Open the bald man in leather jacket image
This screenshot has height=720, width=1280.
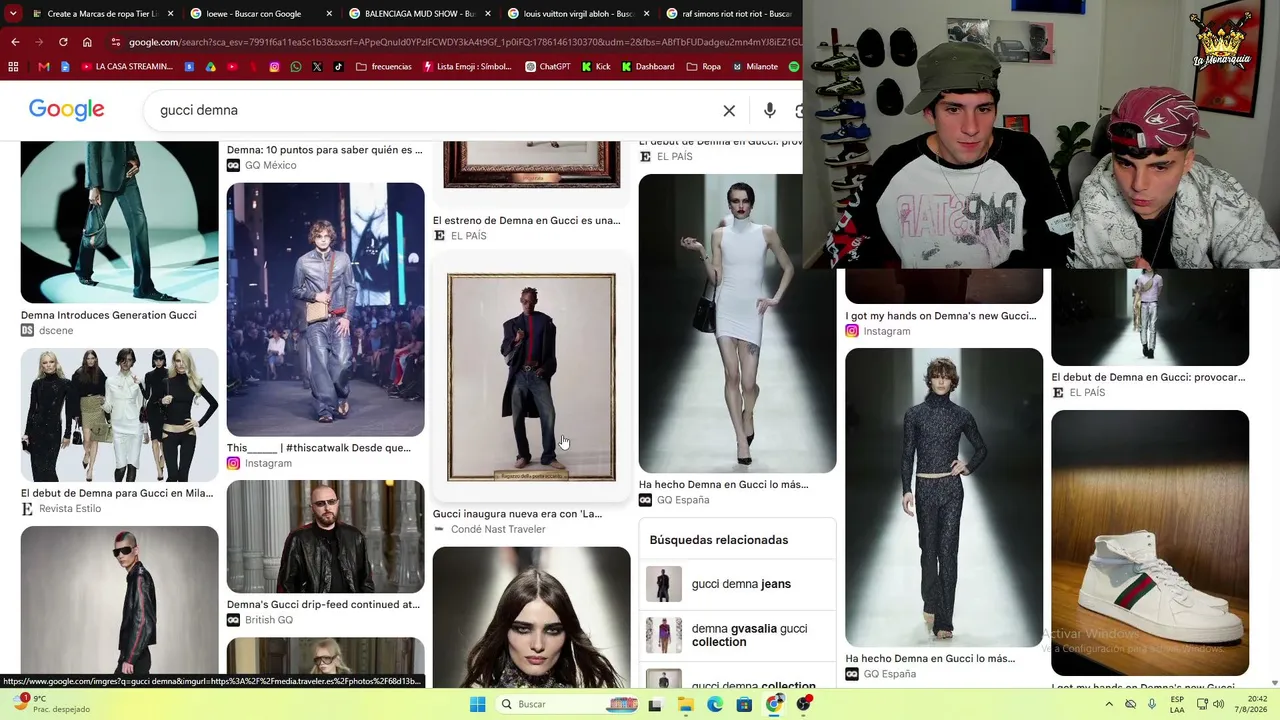pos(325,536)
